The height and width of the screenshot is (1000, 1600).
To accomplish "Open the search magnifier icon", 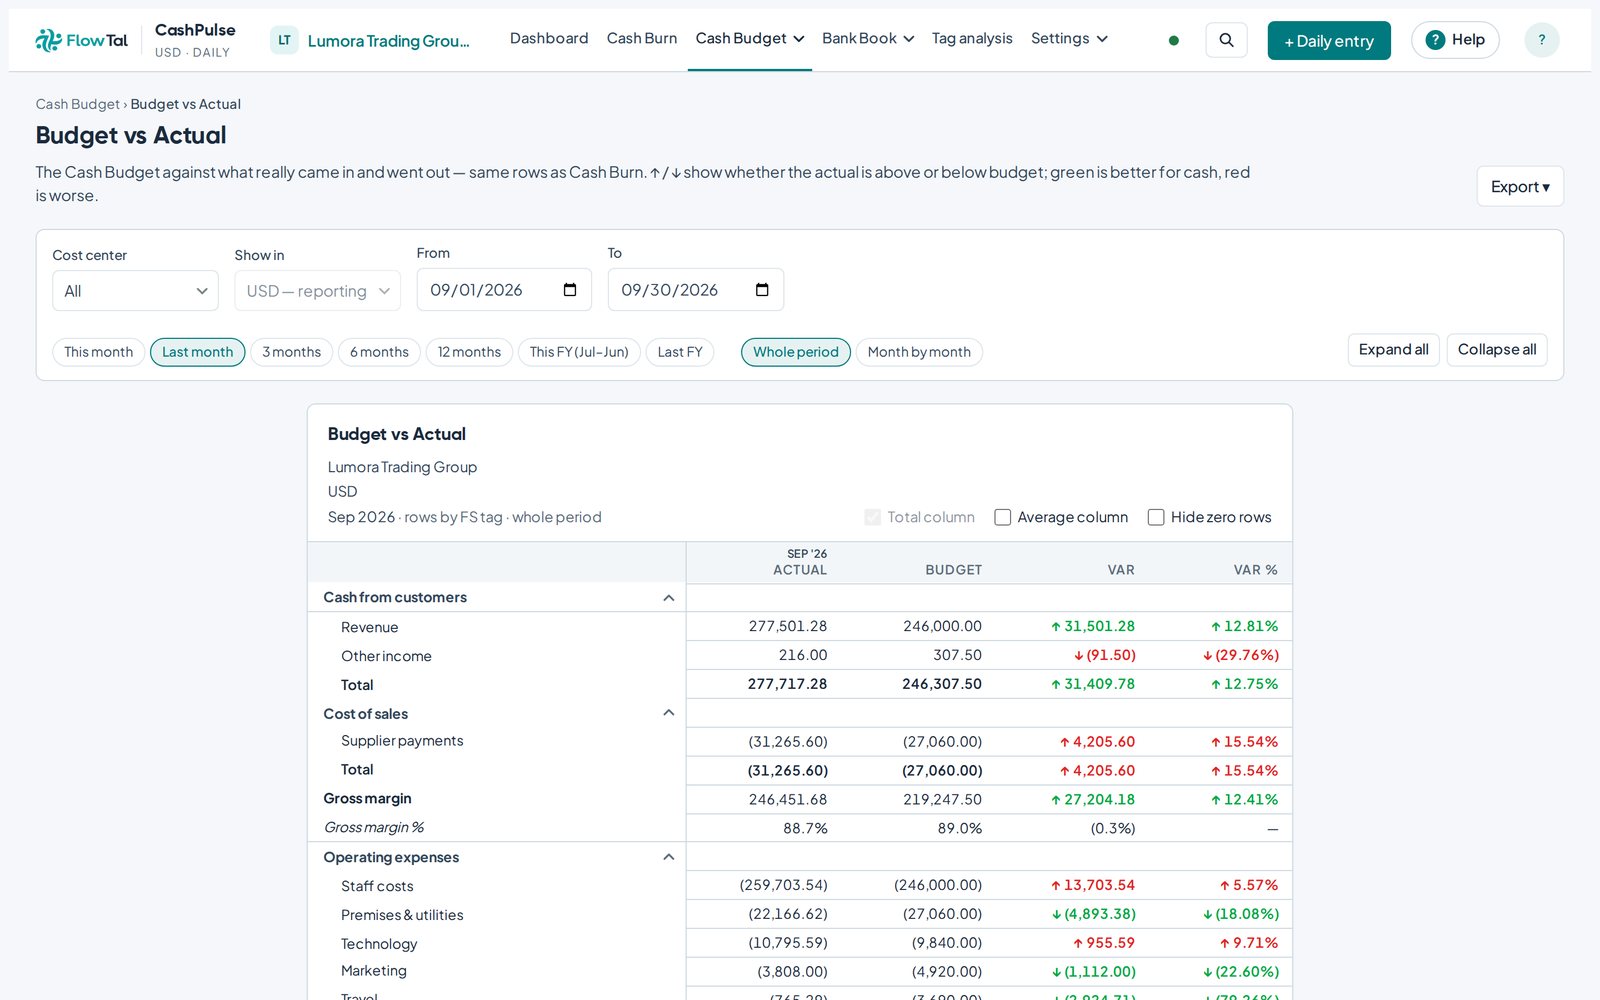I will (1226, 40).
